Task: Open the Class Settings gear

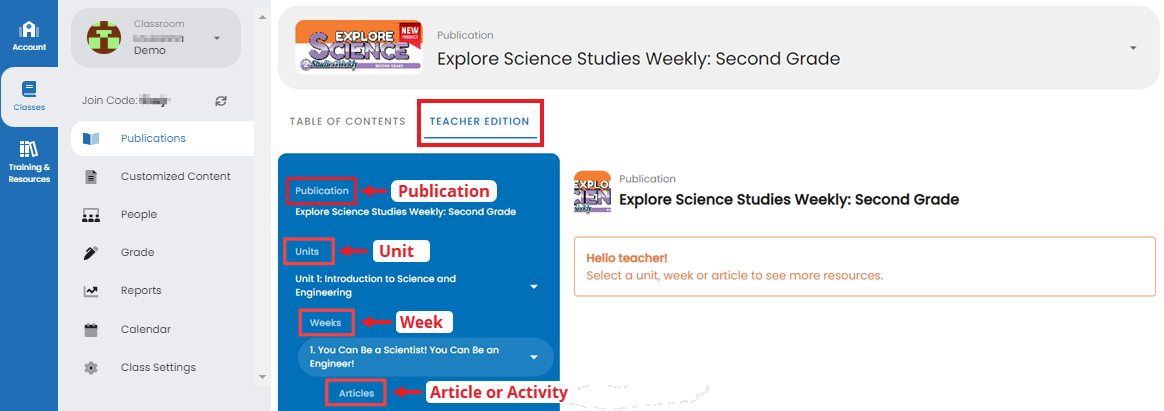Action: (x=91, y=367)
